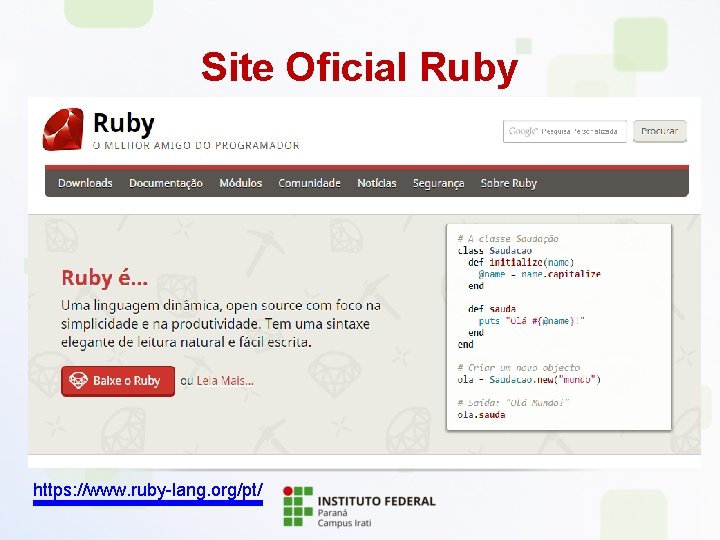The width and height of the screenshot is (720, 540).
Task: Click the Baixe o Ruby download button
Action: coord(118,381)
